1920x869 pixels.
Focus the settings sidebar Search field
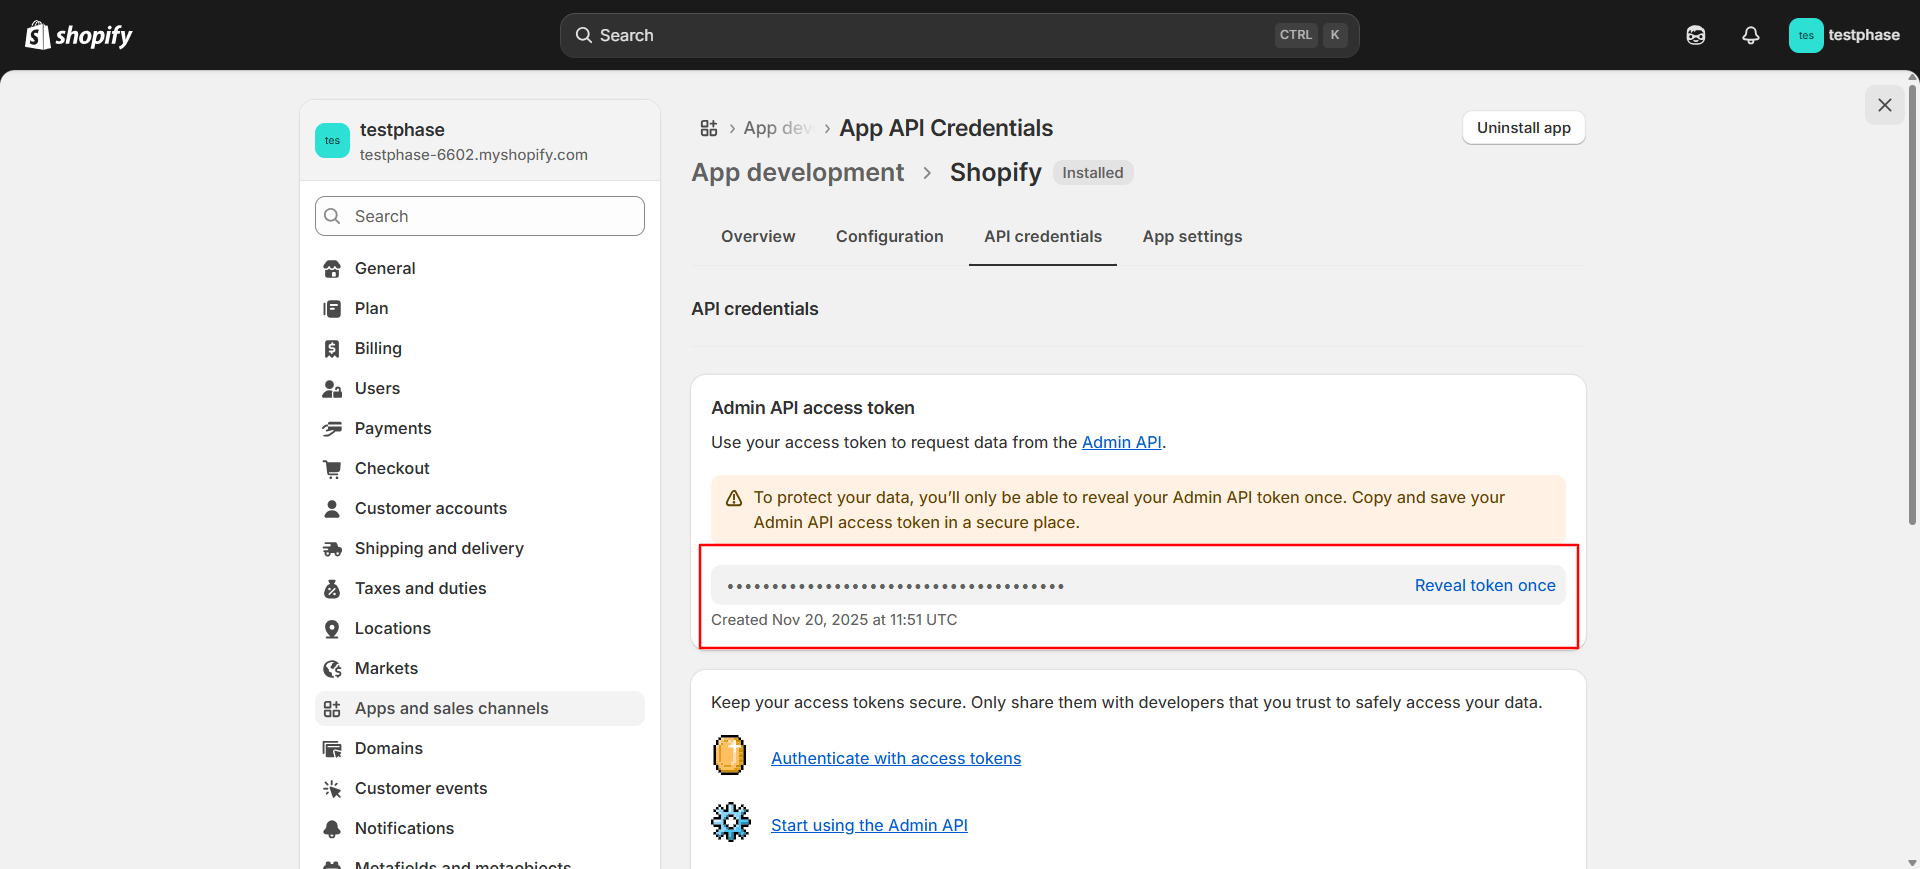pyautogui.click(x=480, y=216)
